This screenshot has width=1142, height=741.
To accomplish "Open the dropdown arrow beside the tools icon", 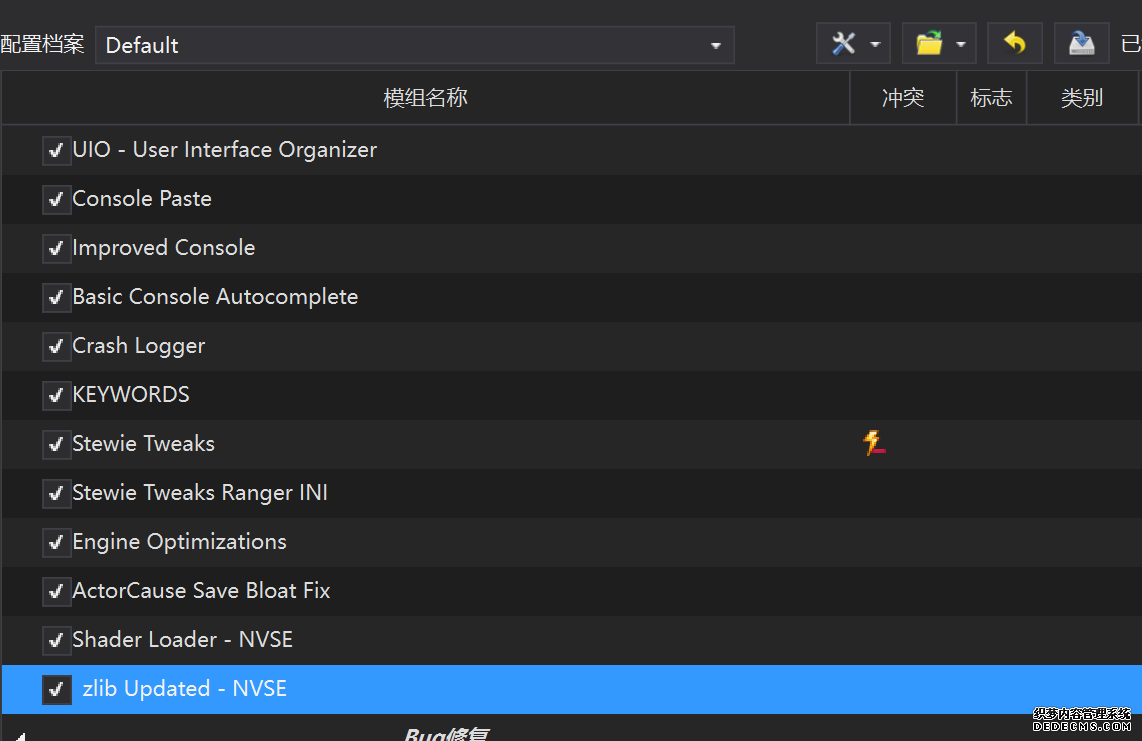I will (875, 45).
